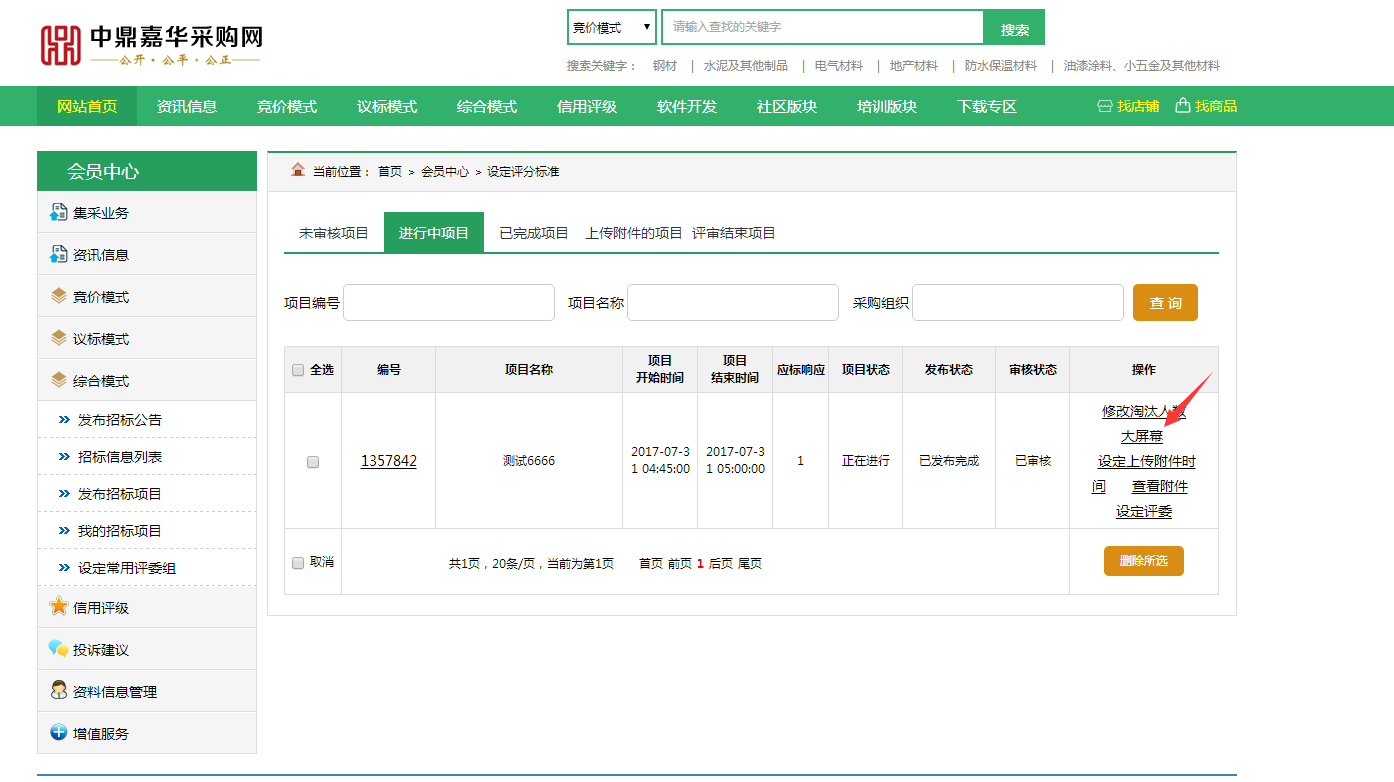Click the double-arrow icon before 发布招标公告
The width and height of the screenshot is (1394, 782).
tap(65, 420)
